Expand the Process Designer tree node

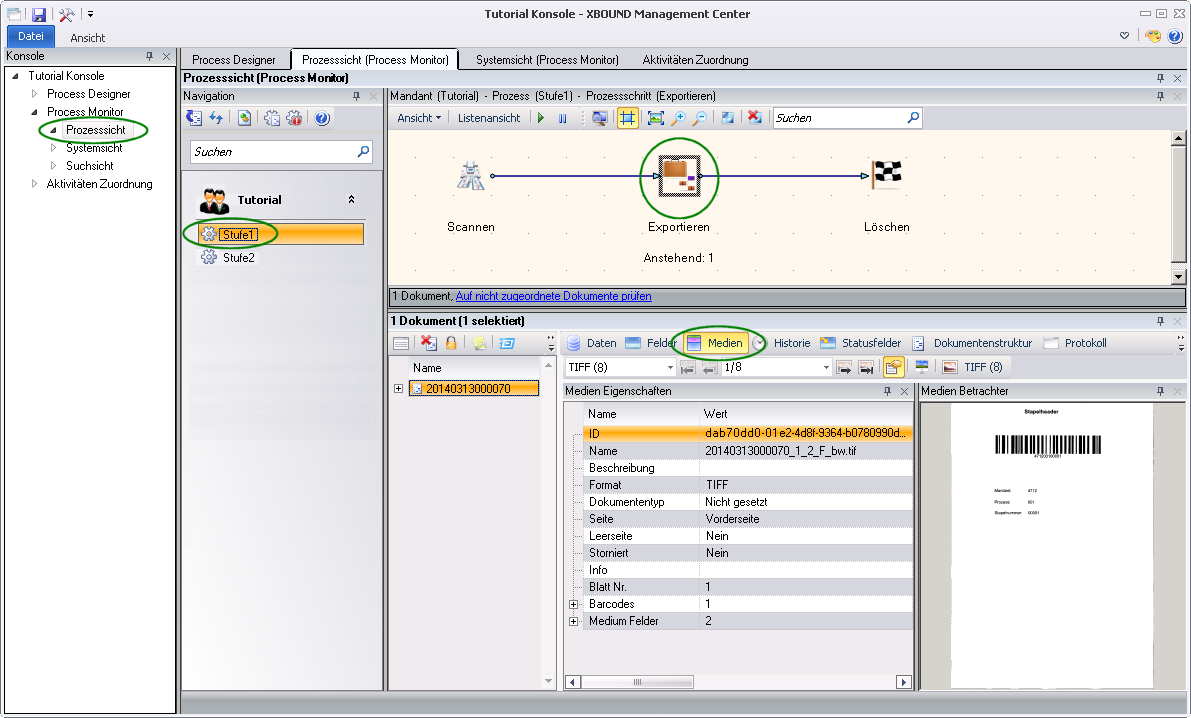click(35, 94)
